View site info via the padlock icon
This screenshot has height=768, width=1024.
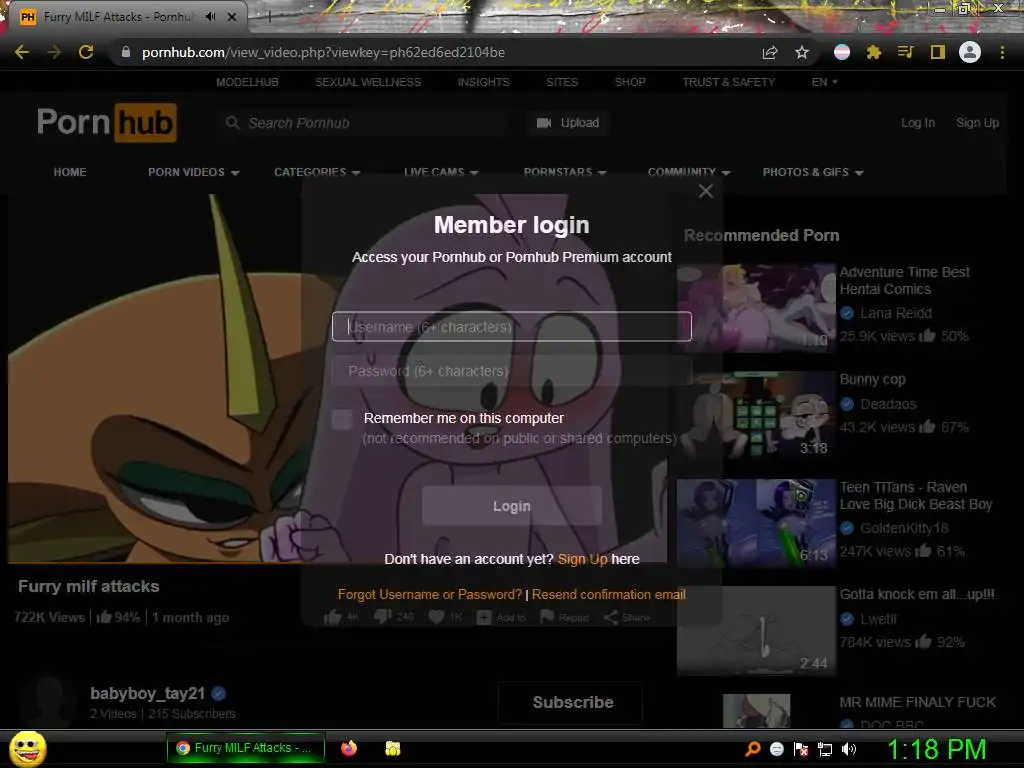pos(126,52)
